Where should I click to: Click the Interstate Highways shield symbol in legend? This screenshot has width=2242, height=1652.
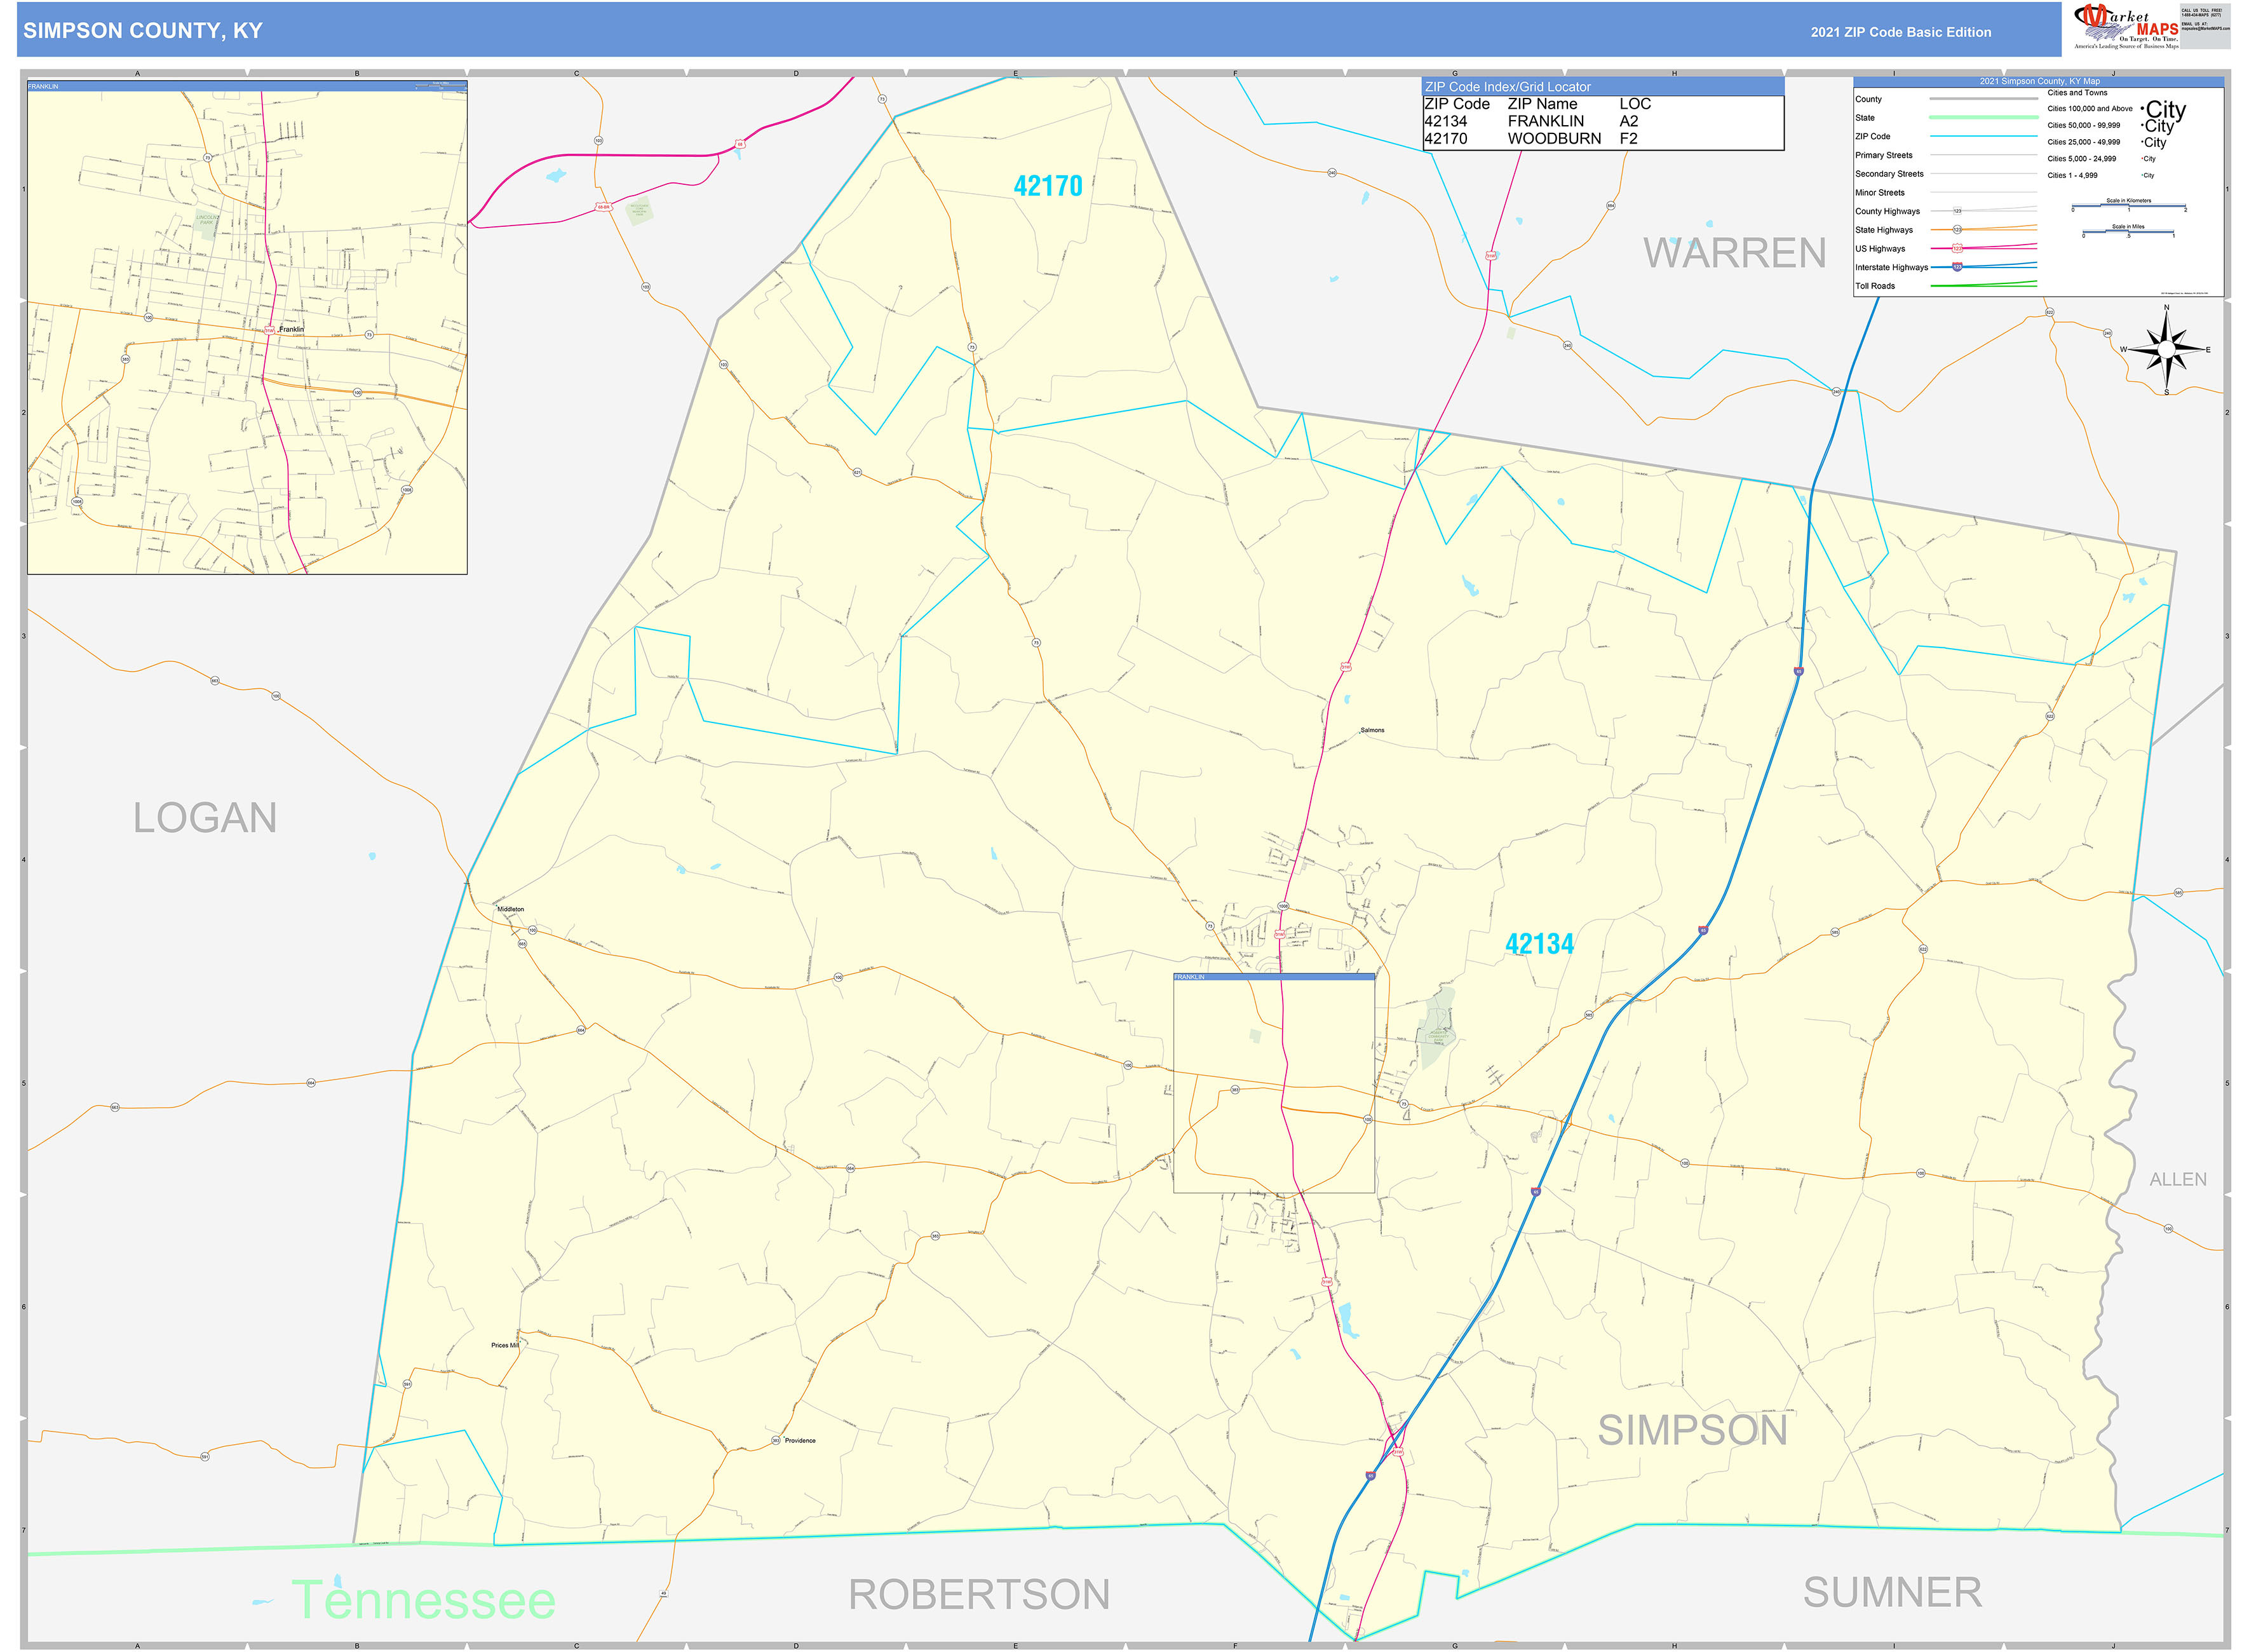point(1957,267)
